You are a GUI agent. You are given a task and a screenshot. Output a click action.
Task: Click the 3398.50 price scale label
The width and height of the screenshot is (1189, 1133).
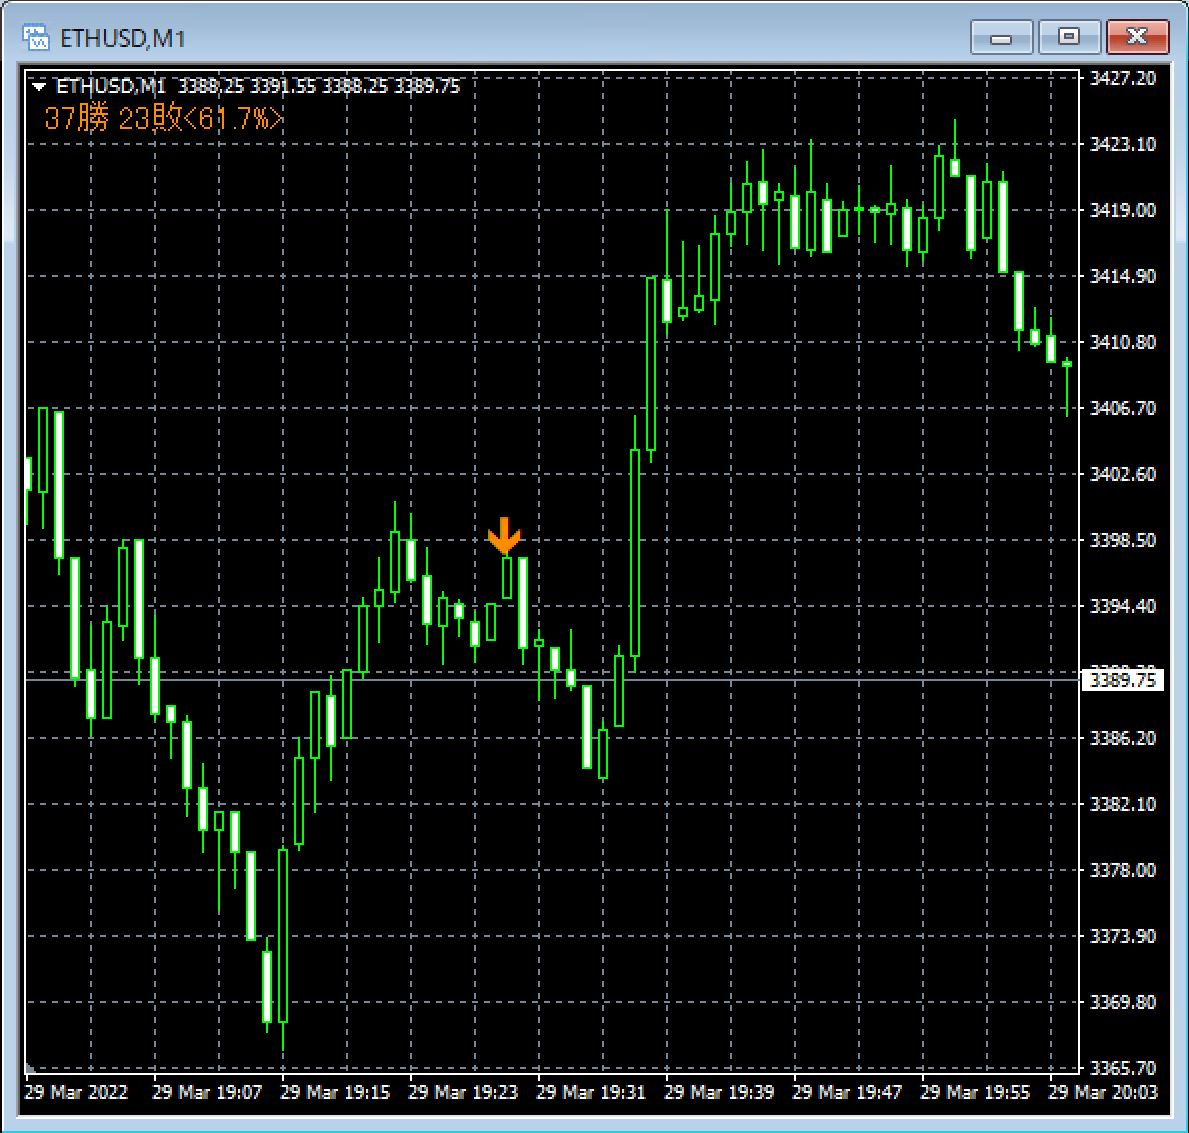tap(1123, 540)
